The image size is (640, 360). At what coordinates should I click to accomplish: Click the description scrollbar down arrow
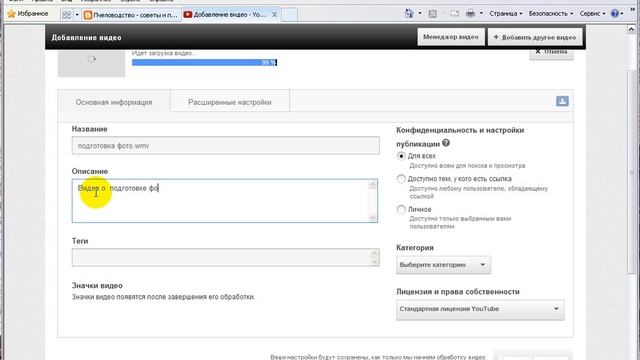pos(372,218)
